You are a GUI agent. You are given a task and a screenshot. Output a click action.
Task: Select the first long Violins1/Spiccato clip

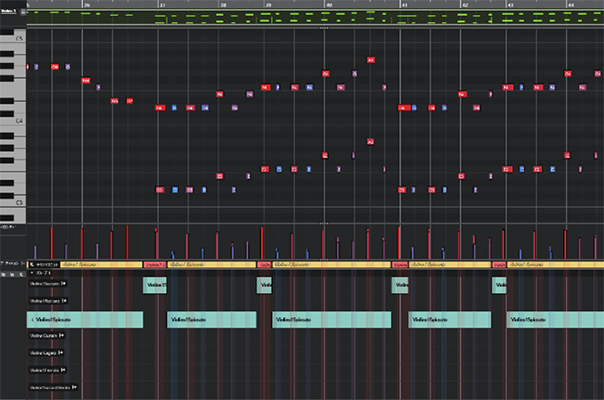[x=85, y=319]
